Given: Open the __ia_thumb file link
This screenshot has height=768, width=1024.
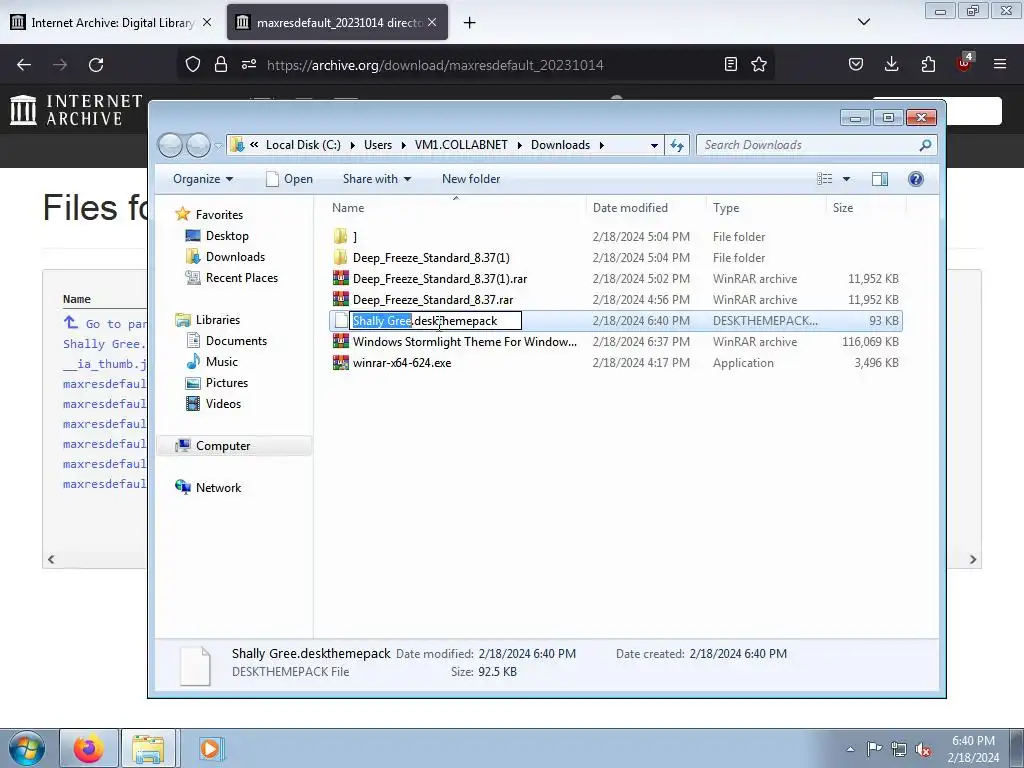Looking at the screenshot, I should [104, 364].
